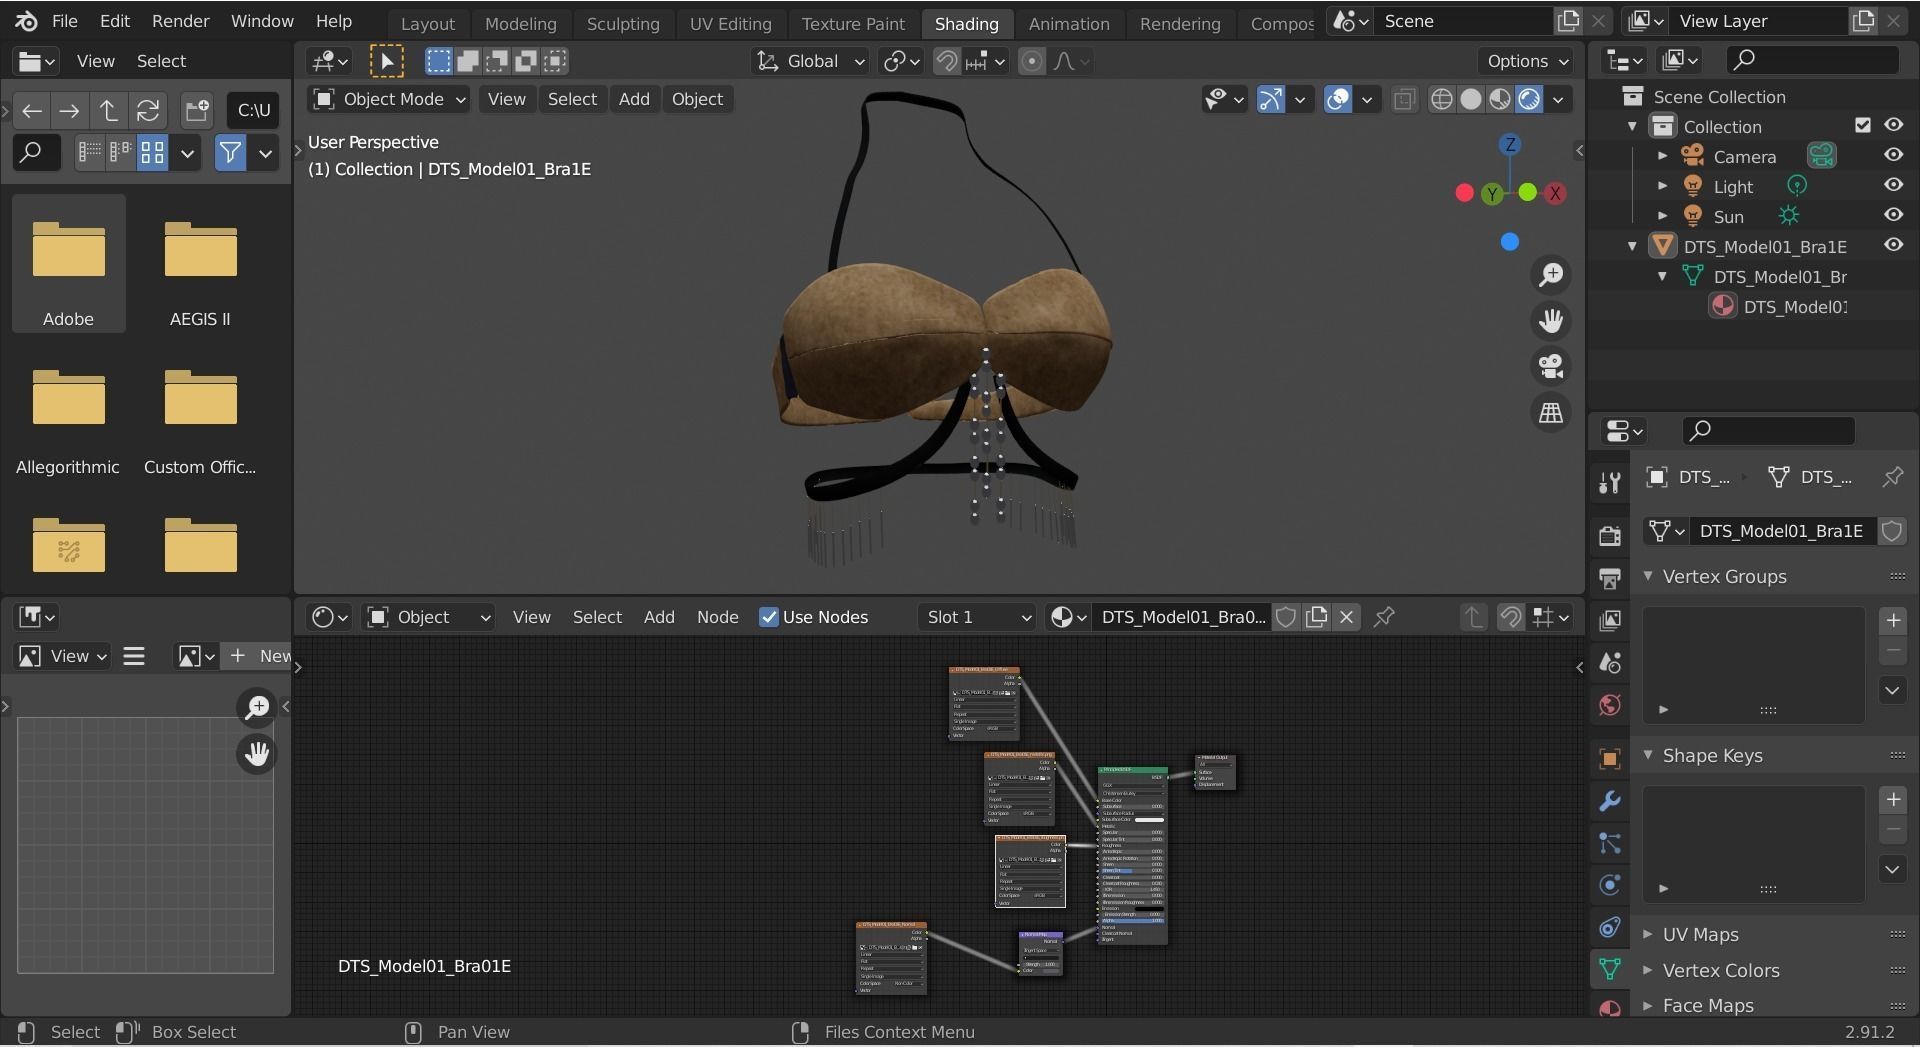Click New image button in image editor
Screen dimensions: 1920x1047
(256, 656)
